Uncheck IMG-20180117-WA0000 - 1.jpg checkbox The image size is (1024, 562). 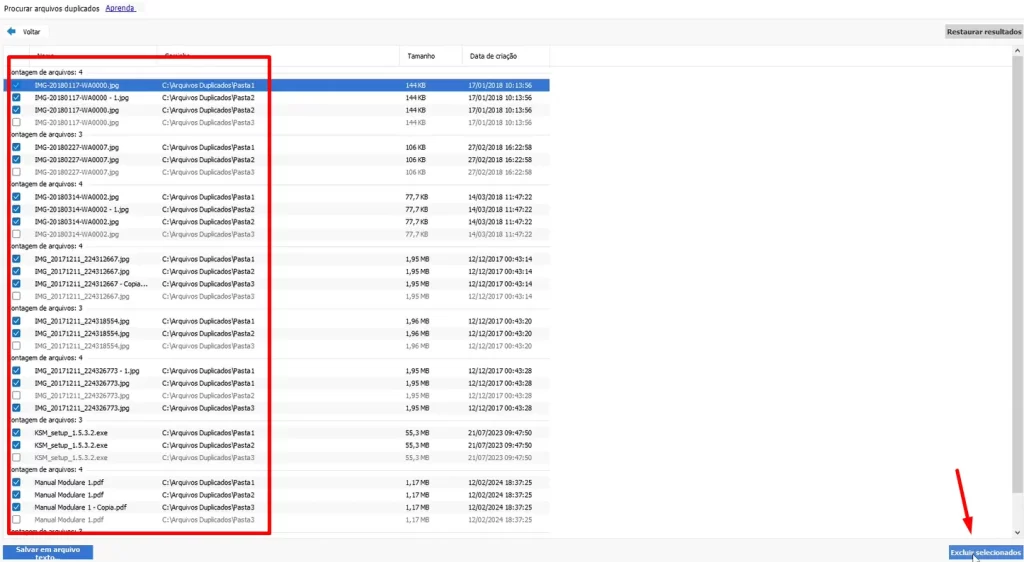click(16, 98)
